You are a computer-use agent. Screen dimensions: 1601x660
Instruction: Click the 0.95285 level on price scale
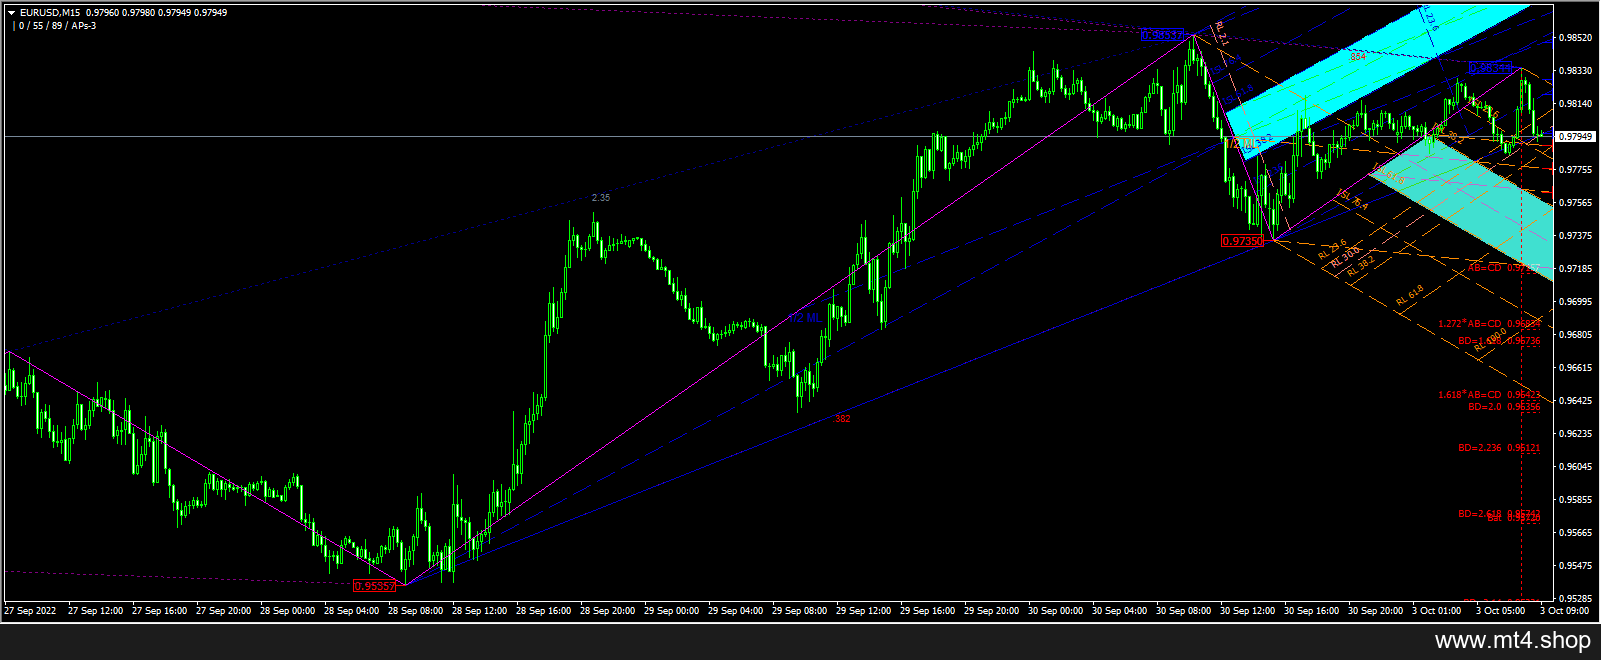coord(1575,599)
